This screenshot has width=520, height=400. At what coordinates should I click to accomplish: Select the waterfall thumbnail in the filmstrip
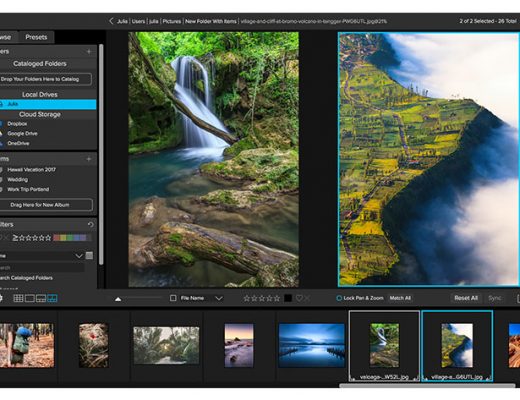384,345
